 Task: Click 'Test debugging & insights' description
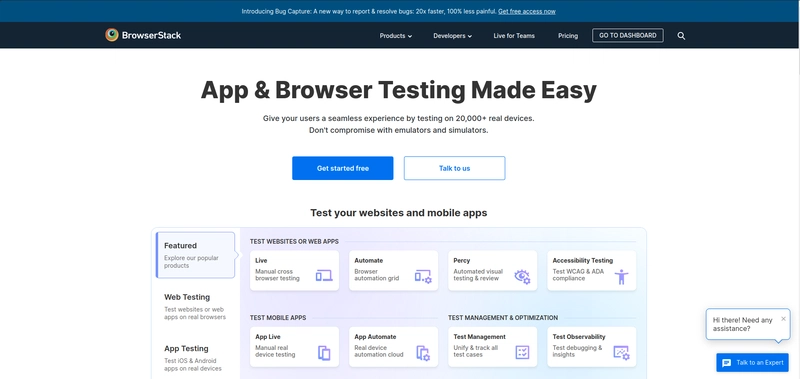pos(578,351)
